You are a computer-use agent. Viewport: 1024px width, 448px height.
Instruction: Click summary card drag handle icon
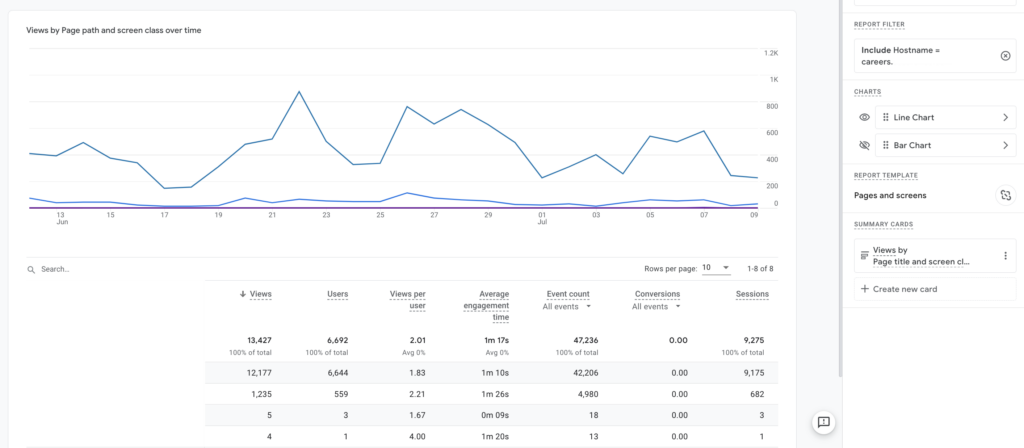click(x=864, y=255)
